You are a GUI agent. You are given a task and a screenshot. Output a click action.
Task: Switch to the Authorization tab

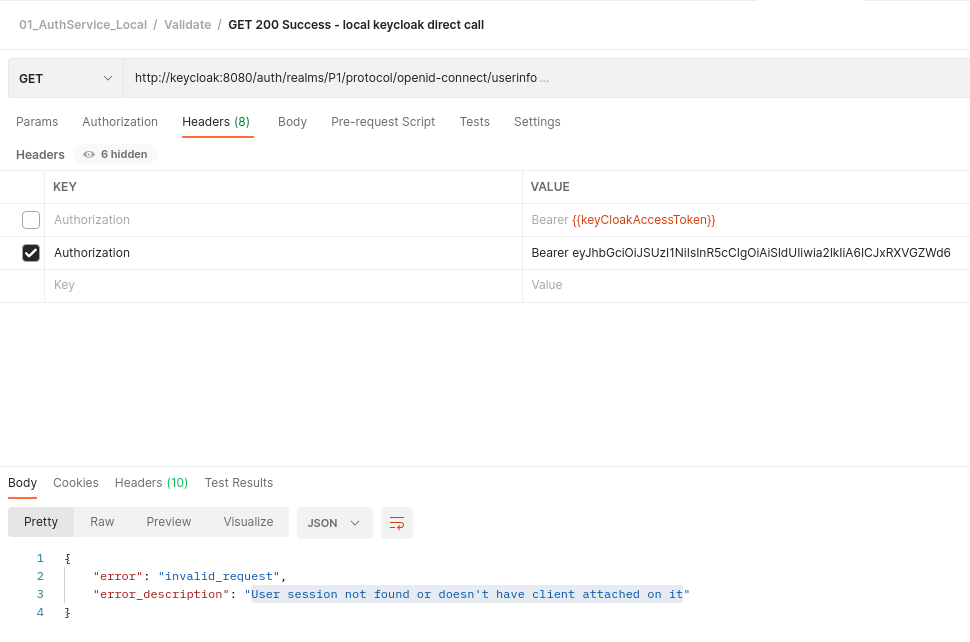point(120,121)
